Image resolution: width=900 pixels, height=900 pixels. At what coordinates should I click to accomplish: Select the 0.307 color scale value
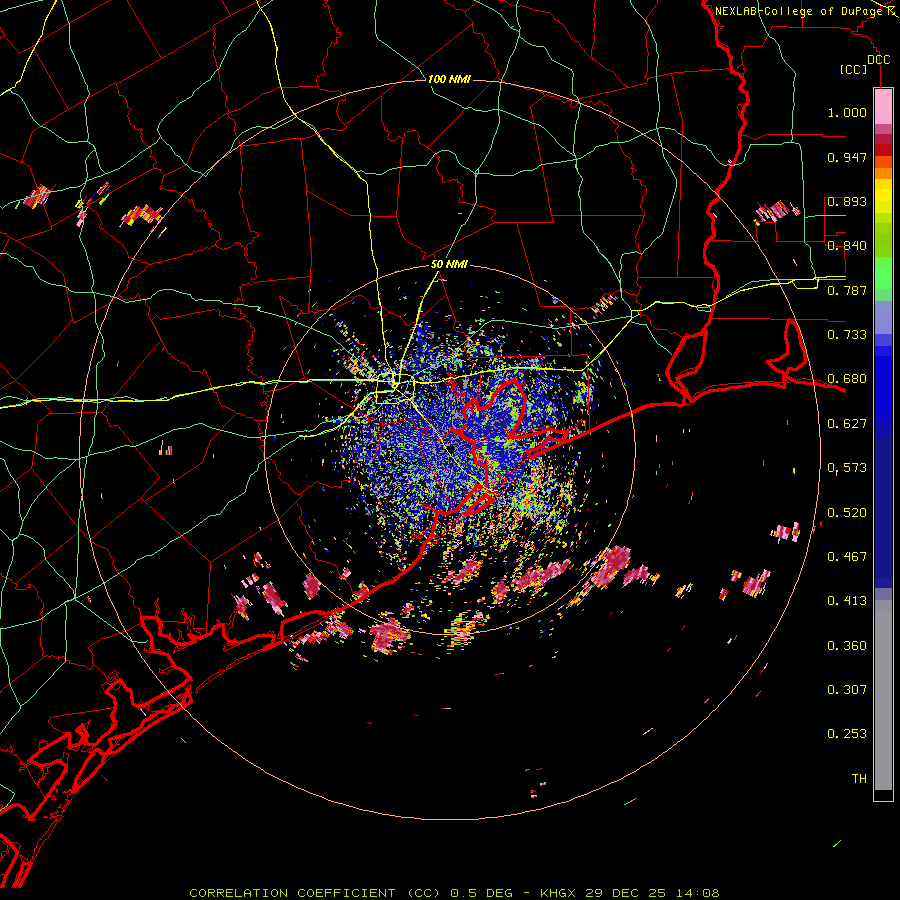[x=847, y=689]
